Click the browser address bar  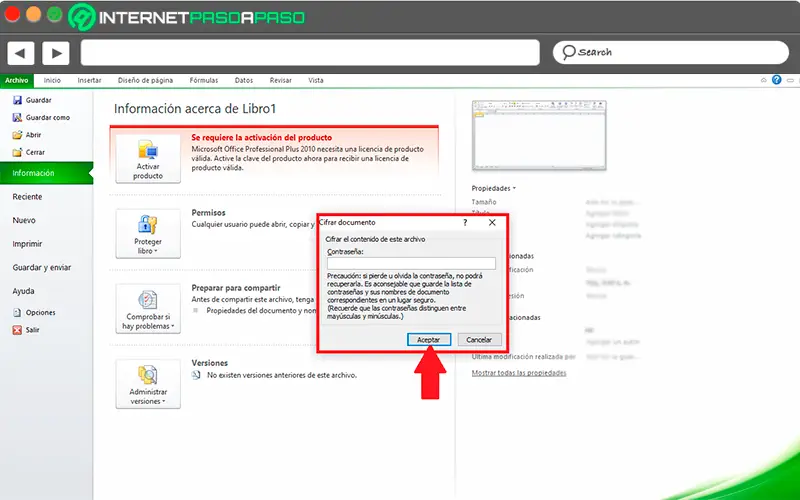(x=310, y=53)
